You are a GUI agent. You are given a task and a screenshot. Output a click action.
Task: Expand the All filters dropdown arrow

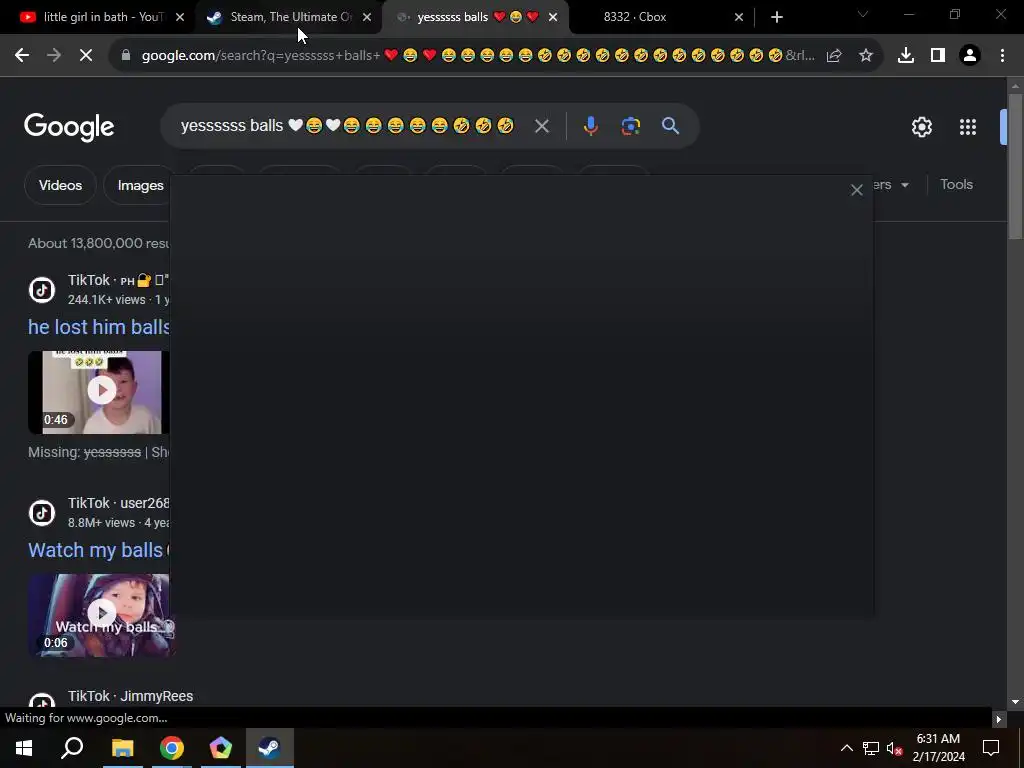coord(905,185)
